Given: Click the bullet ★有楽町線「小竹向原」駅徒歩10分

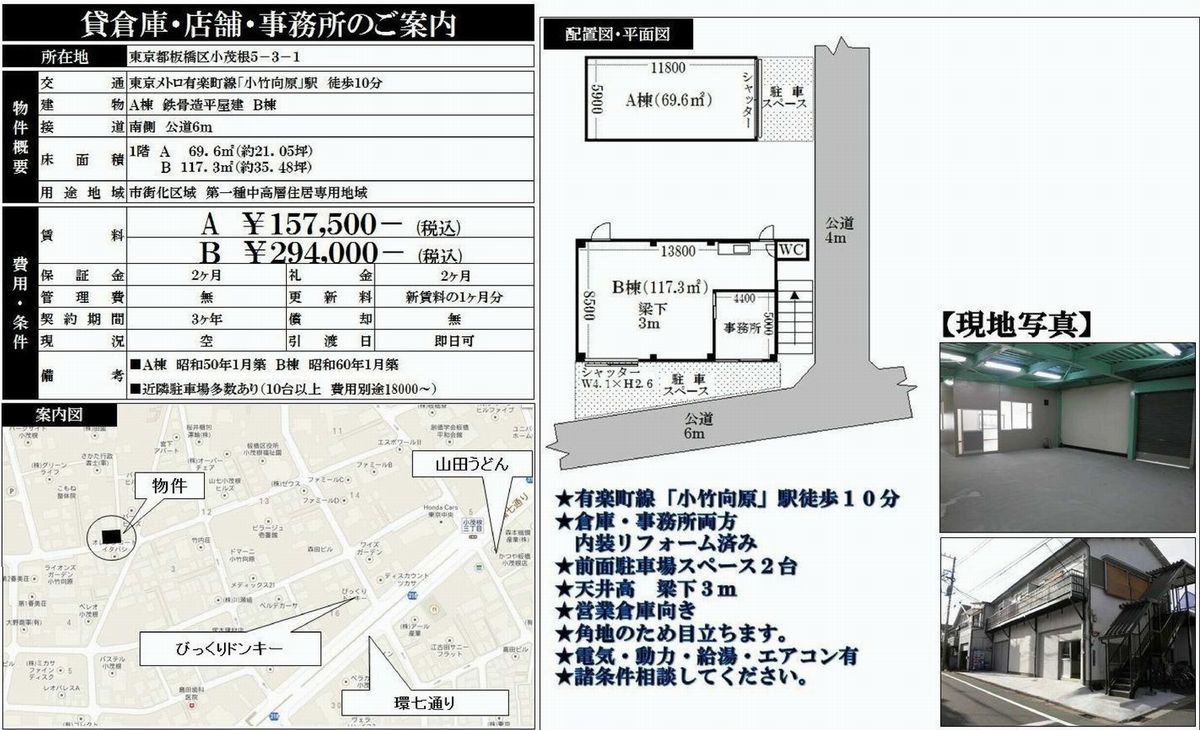Looking at the screenshot, I should [x=727, y=497].
